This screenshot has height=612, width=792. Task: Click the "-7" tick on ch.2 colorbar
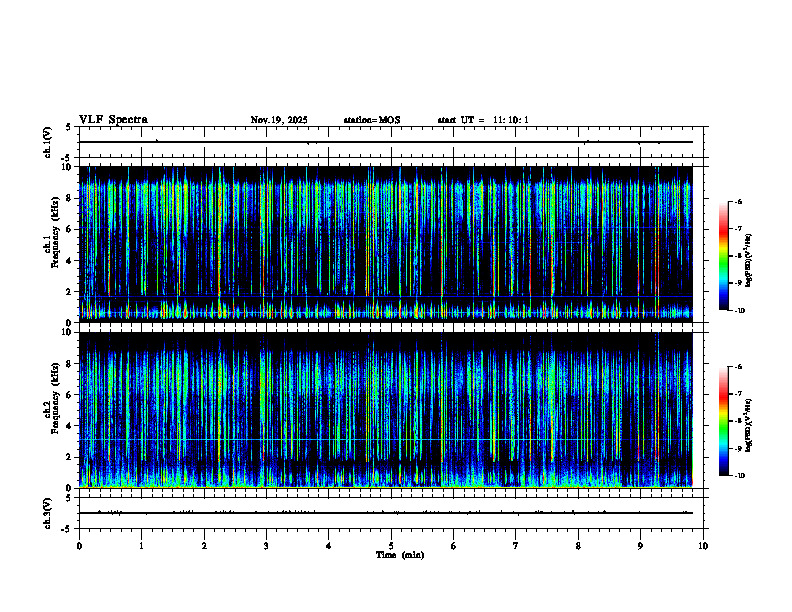click(738, 394)
